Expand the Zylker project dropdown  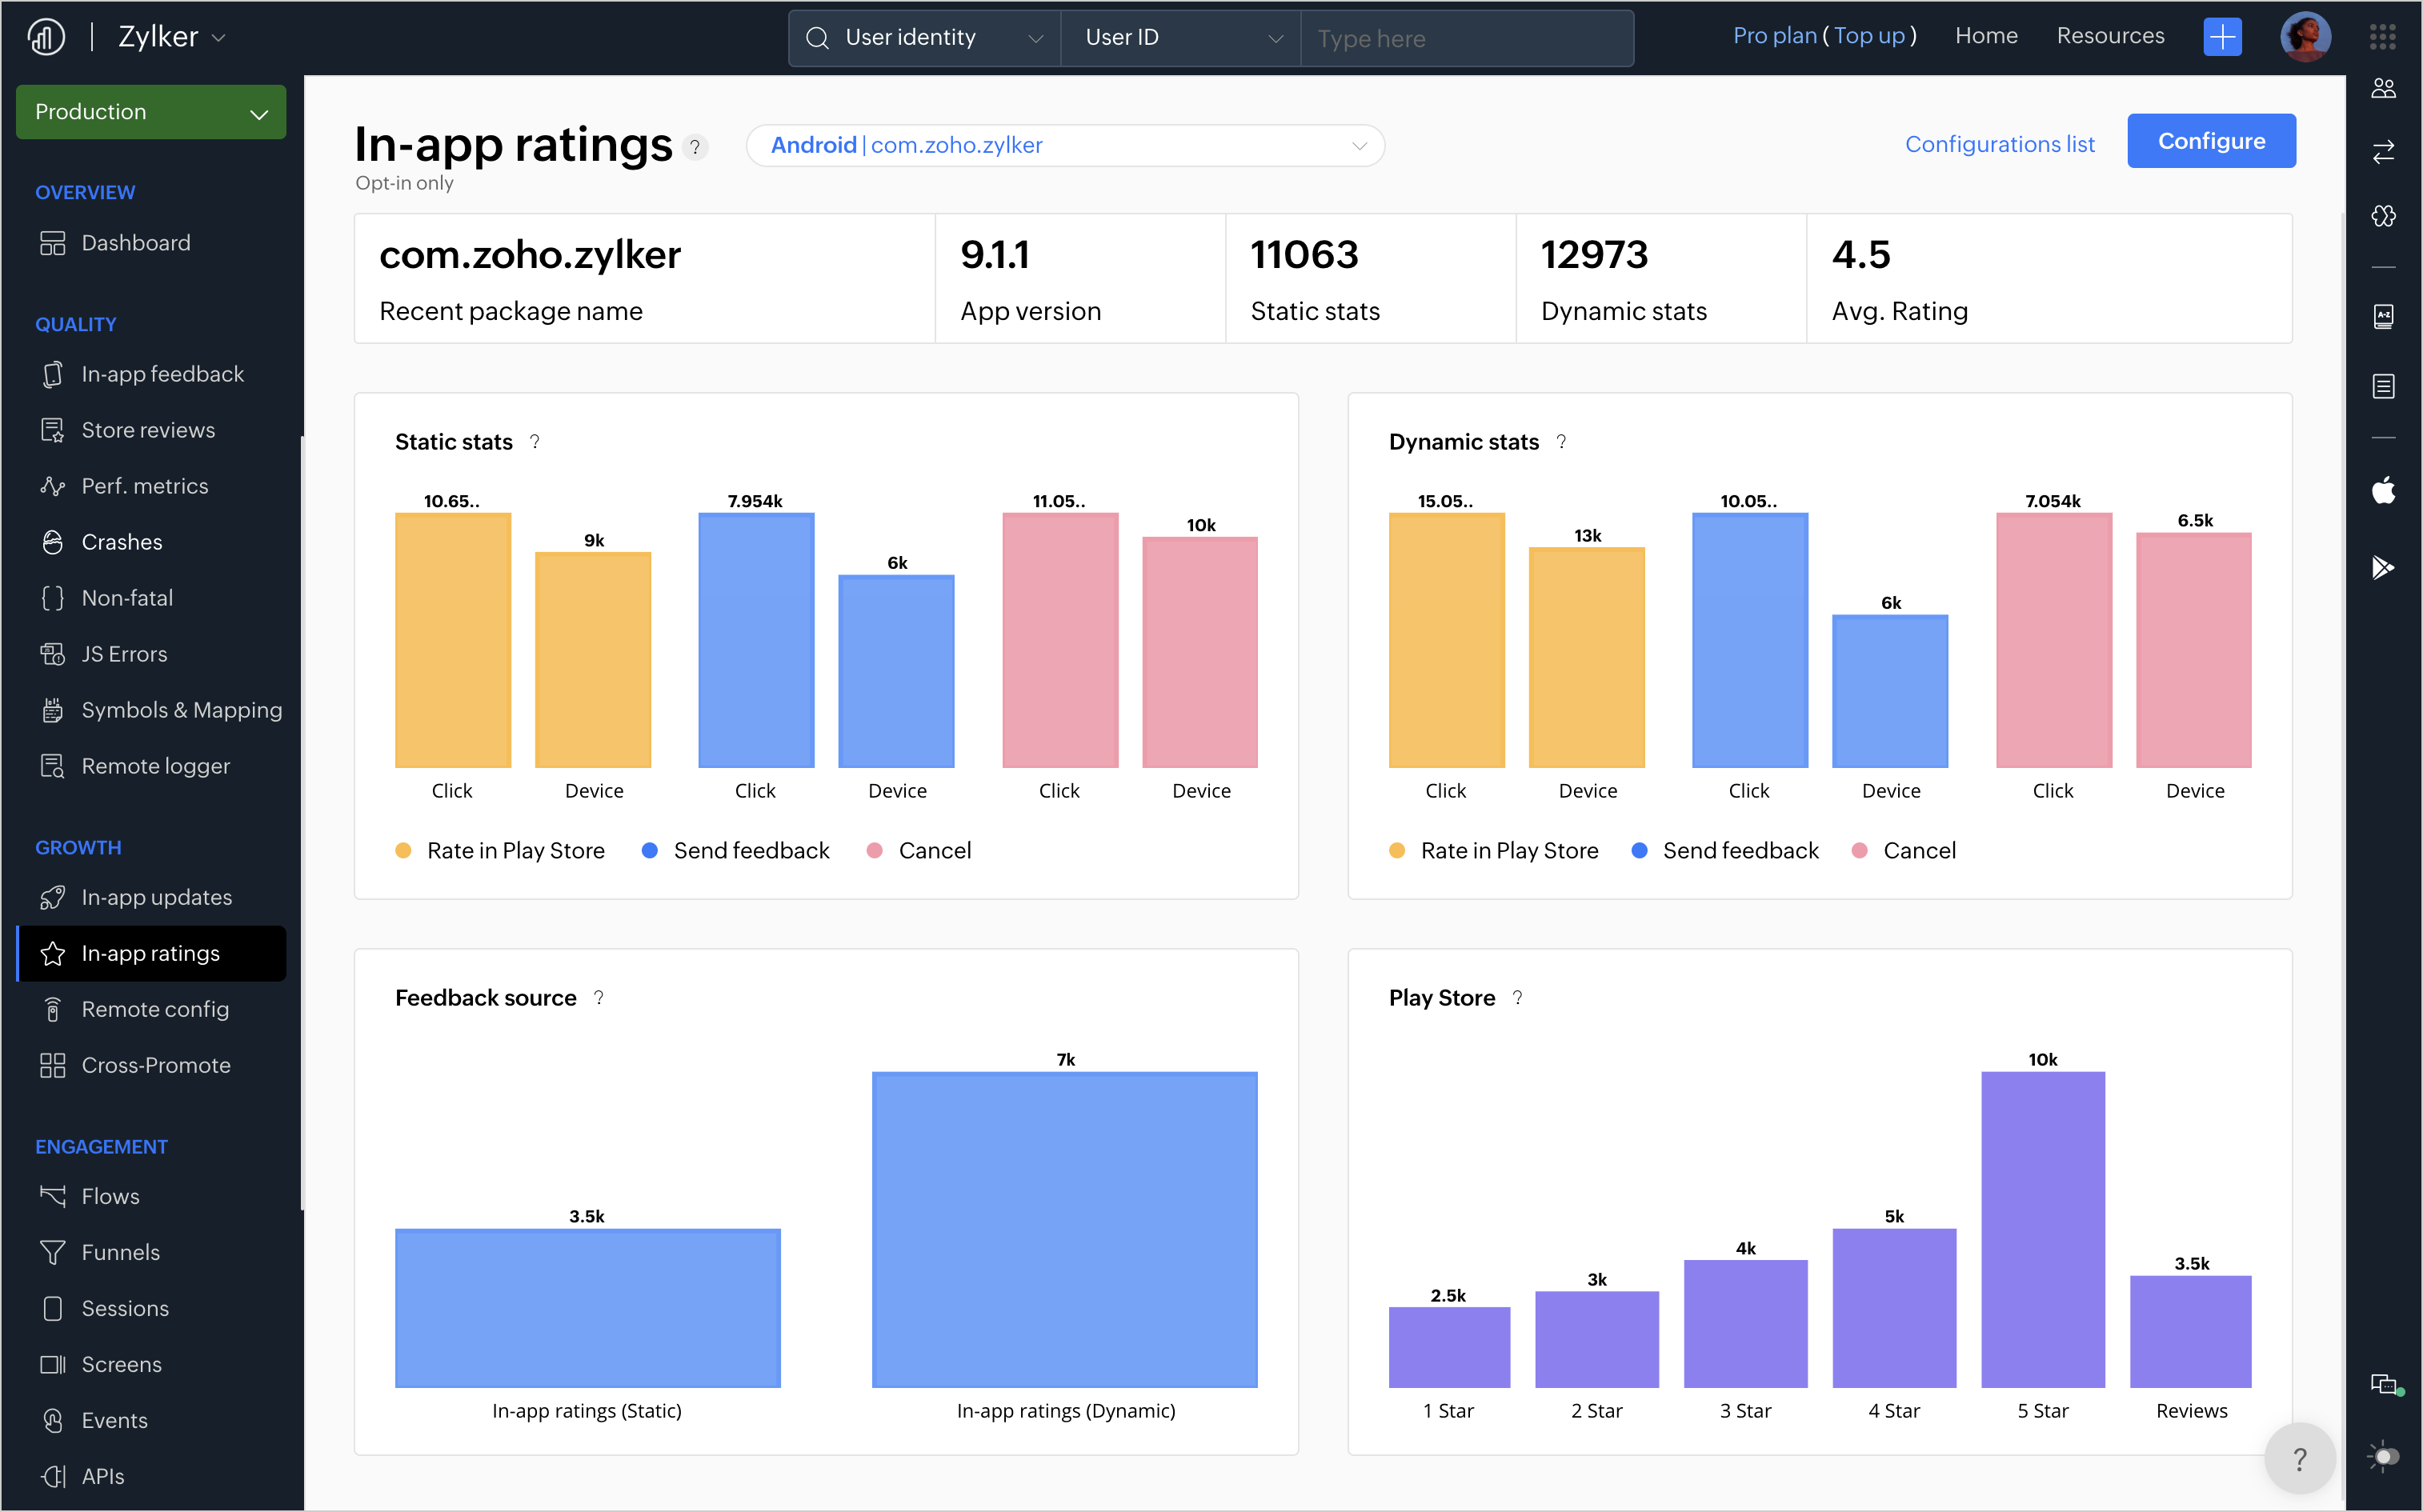(172, 37)
